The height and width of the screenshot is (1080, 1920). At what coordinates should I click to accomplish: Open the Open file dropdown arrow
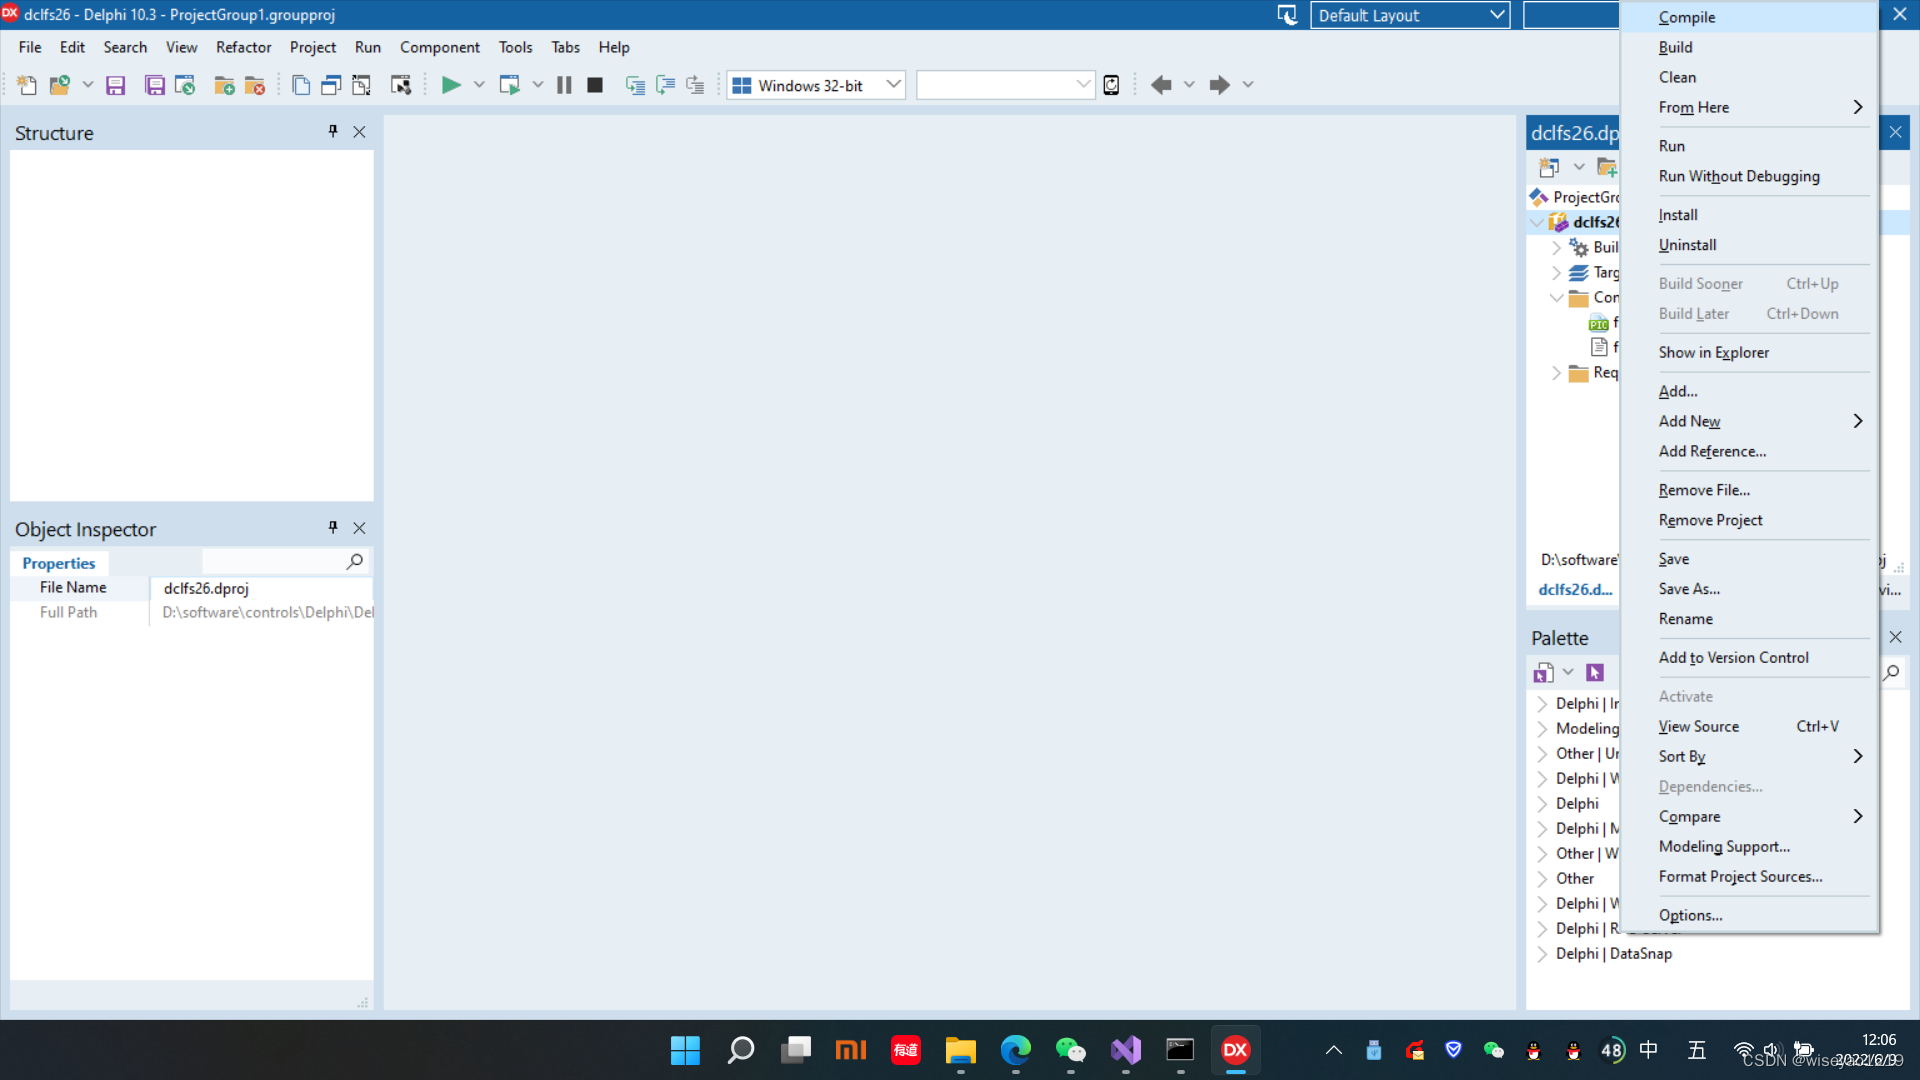tap(88, 85)
